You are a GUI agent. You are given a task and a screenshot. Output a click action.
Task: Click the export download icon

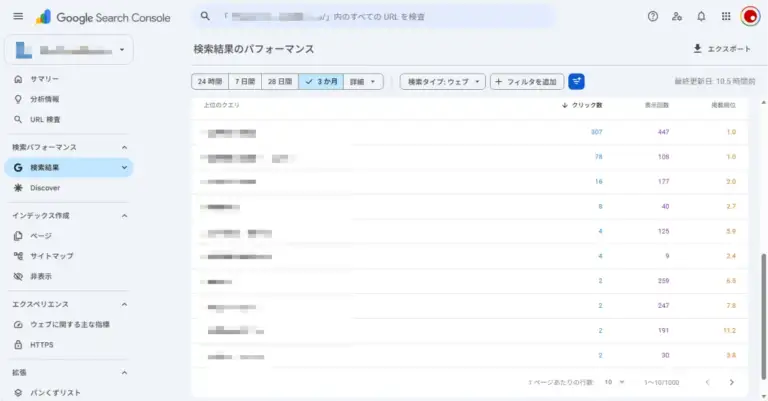coord(697,48)
